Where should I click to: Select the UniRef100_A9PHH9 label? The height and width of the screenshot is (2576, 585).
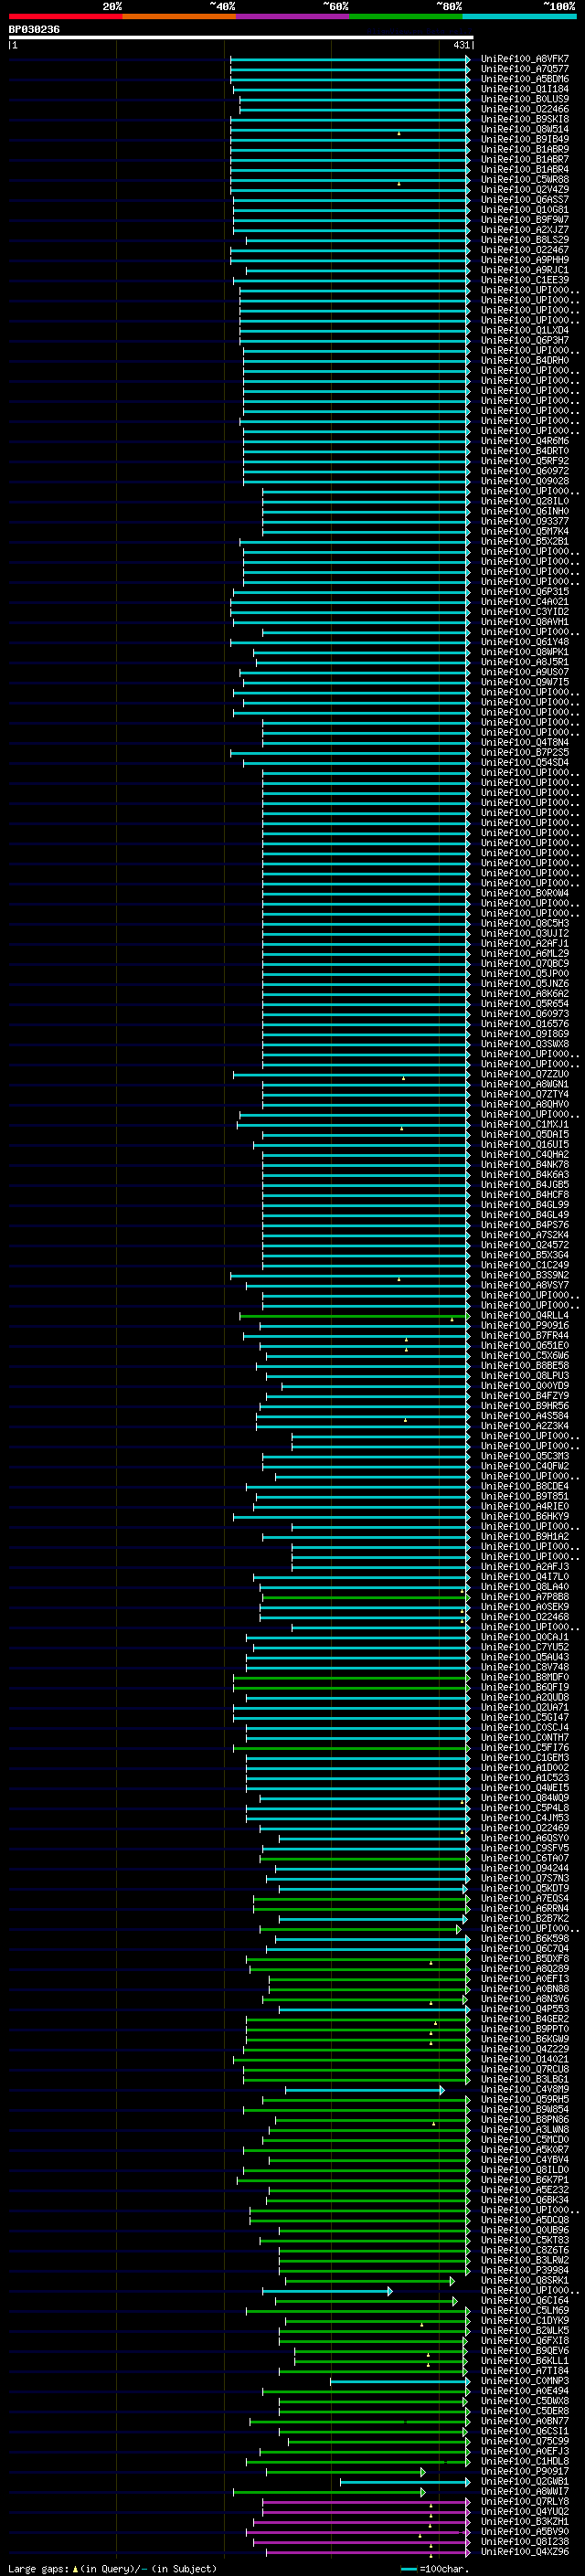[x=525, y=259]
